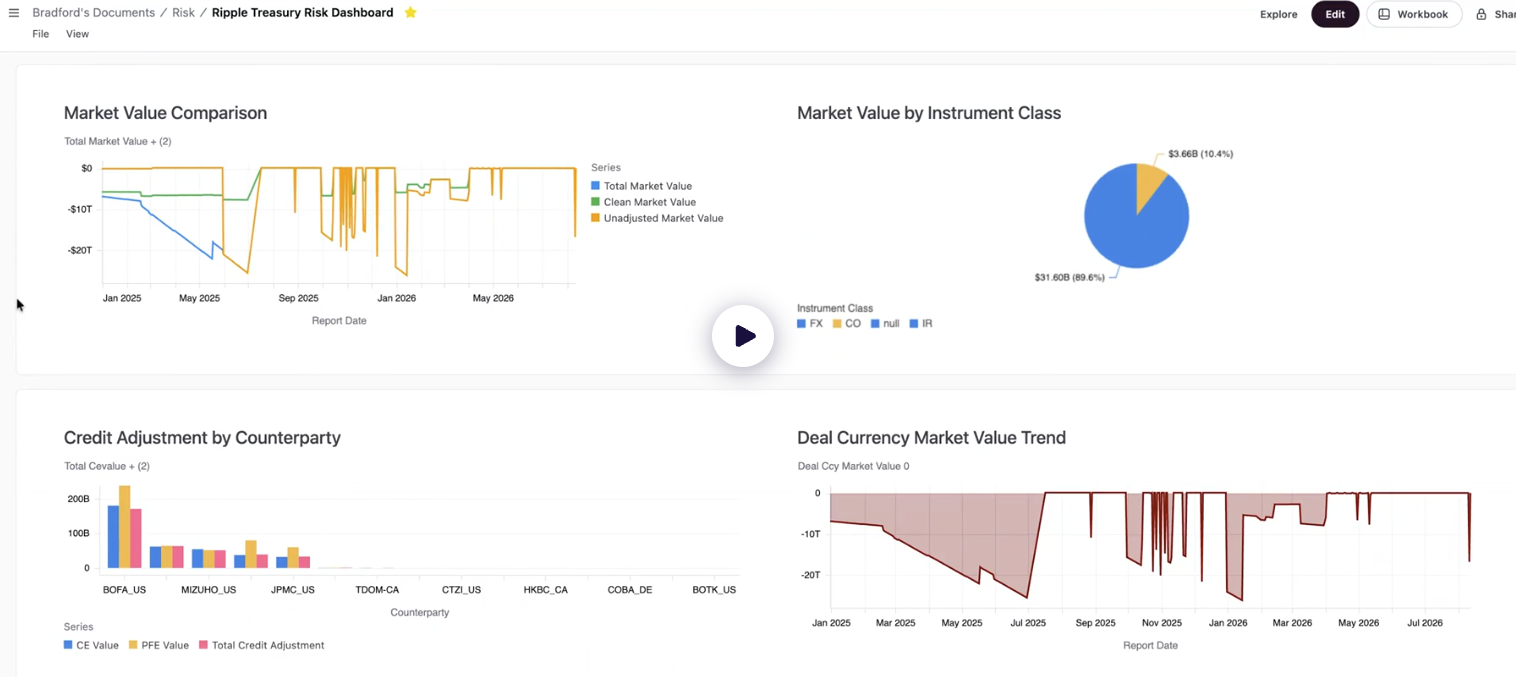Go to Bradford's Documents breadcrumb
The width and height of the screenshot is (1516, 677).
coord(93,13)
